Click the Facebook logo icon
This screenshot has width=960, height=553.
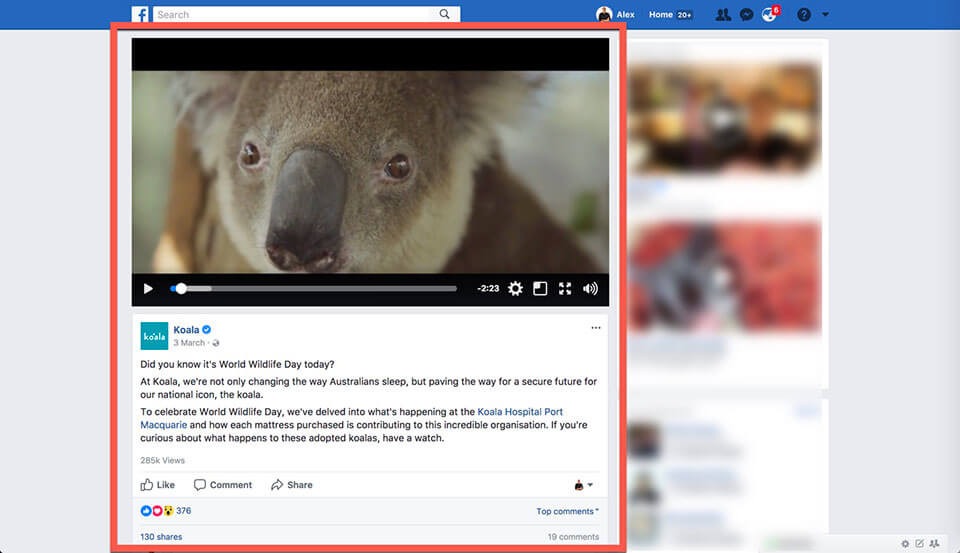coord(140,14)
